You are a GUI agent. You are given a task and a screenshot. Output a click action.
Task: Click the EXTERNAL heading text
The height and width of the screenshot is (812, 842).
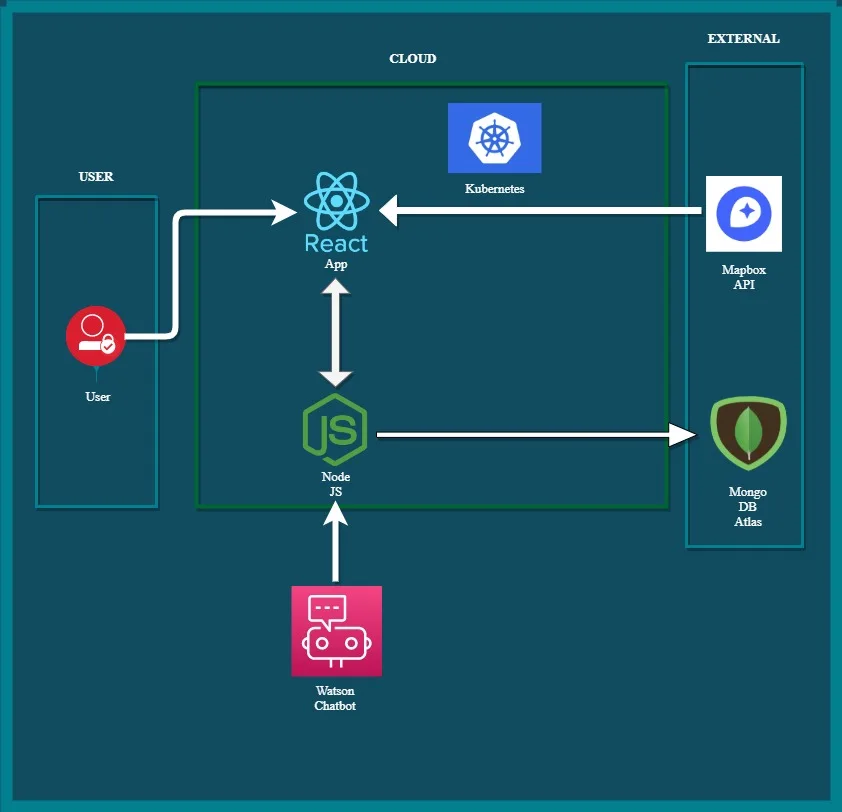(x=743, y=39)
